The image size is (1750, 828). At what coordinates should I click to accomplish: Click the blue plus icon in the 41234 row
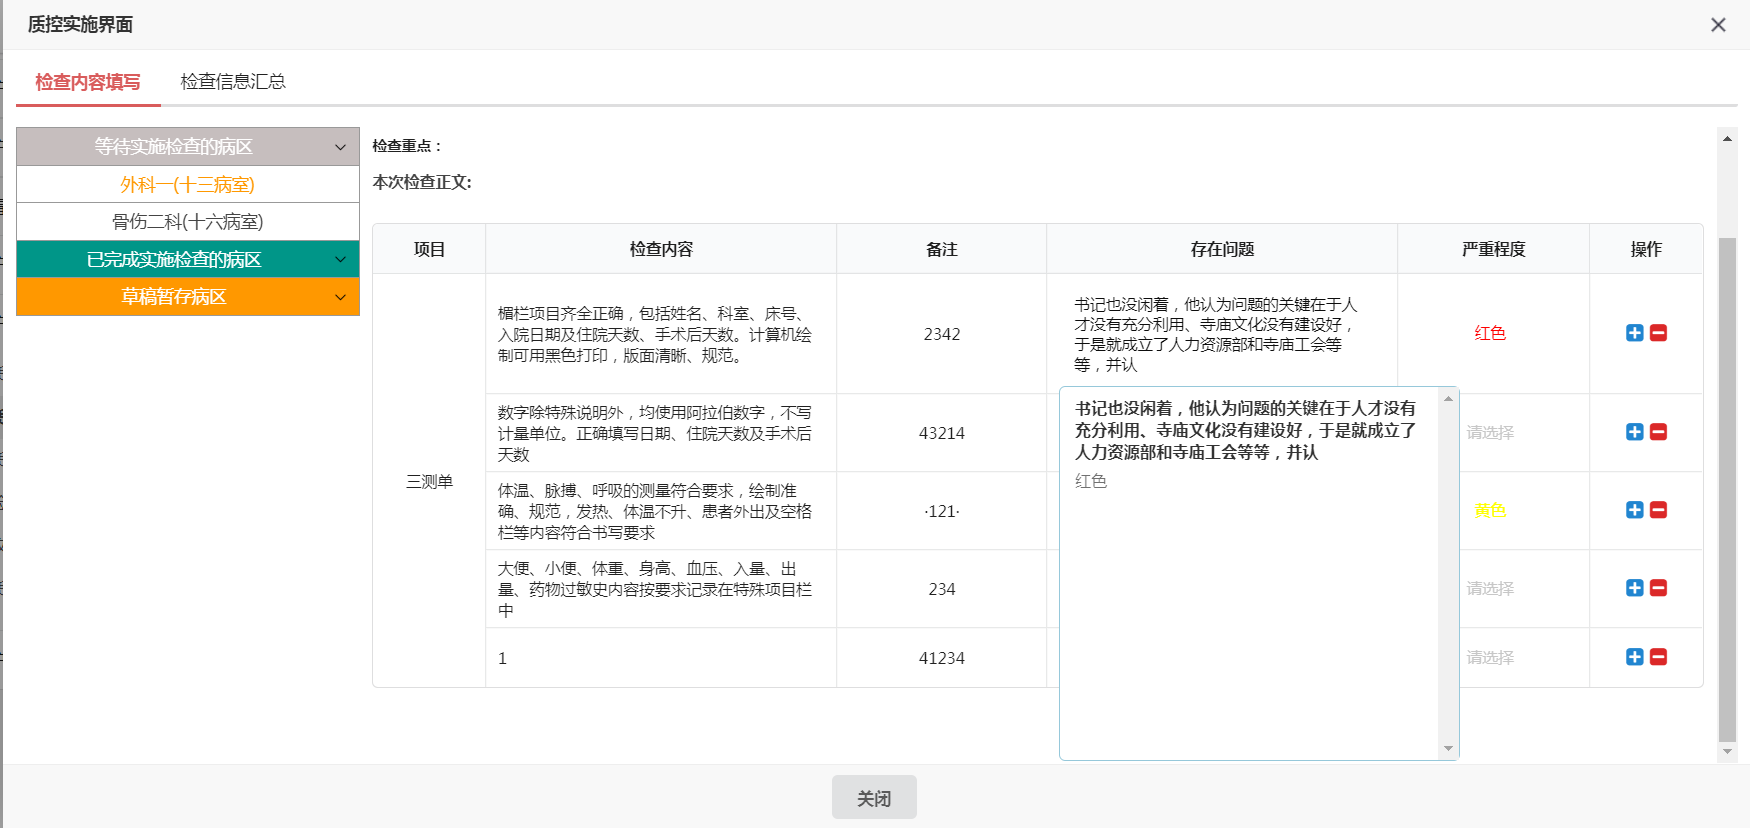click(1635, 657)
